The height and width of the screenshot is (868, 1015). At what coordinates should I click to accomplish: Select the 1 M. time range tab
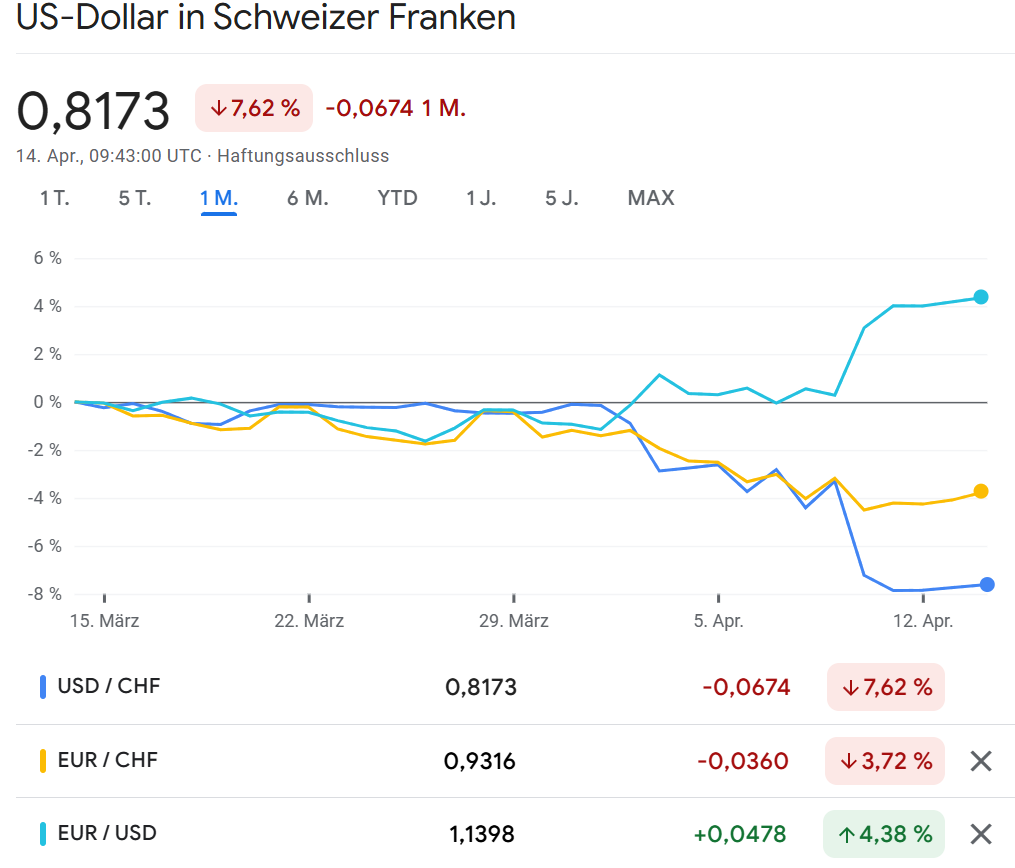tap(218, 198)
